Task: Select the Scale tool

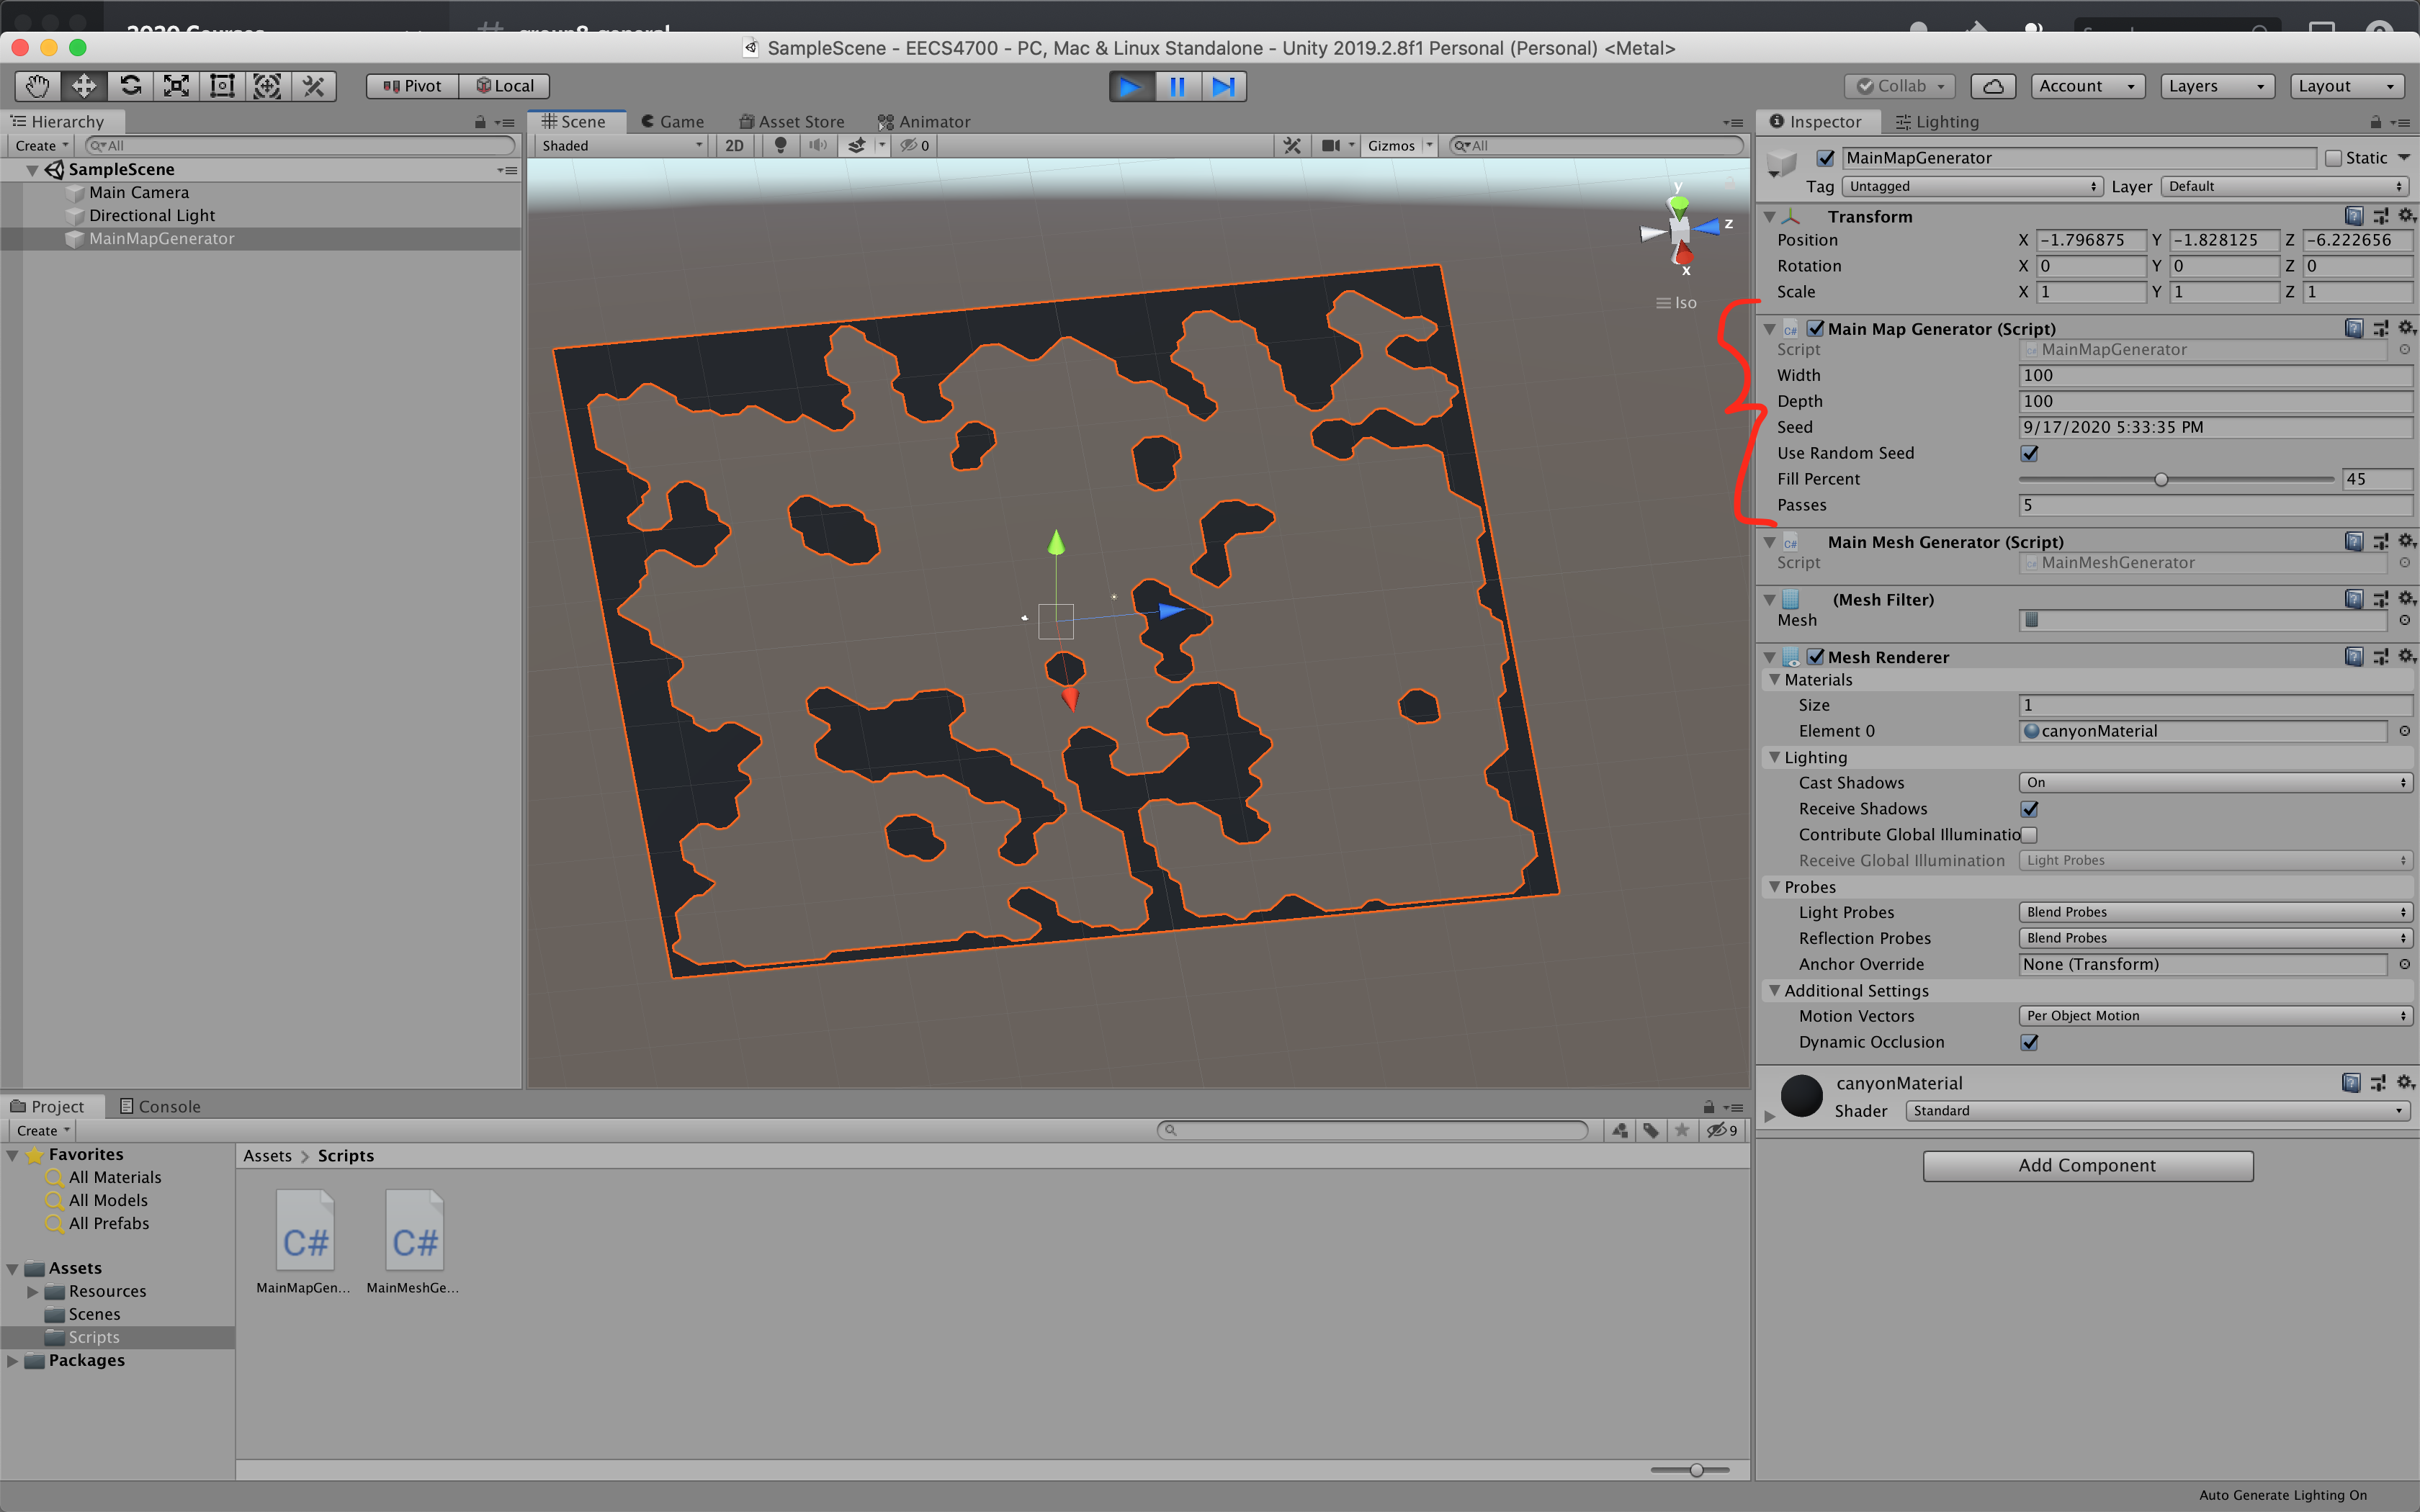Action: pyautogui.click(x=176, y=86)
